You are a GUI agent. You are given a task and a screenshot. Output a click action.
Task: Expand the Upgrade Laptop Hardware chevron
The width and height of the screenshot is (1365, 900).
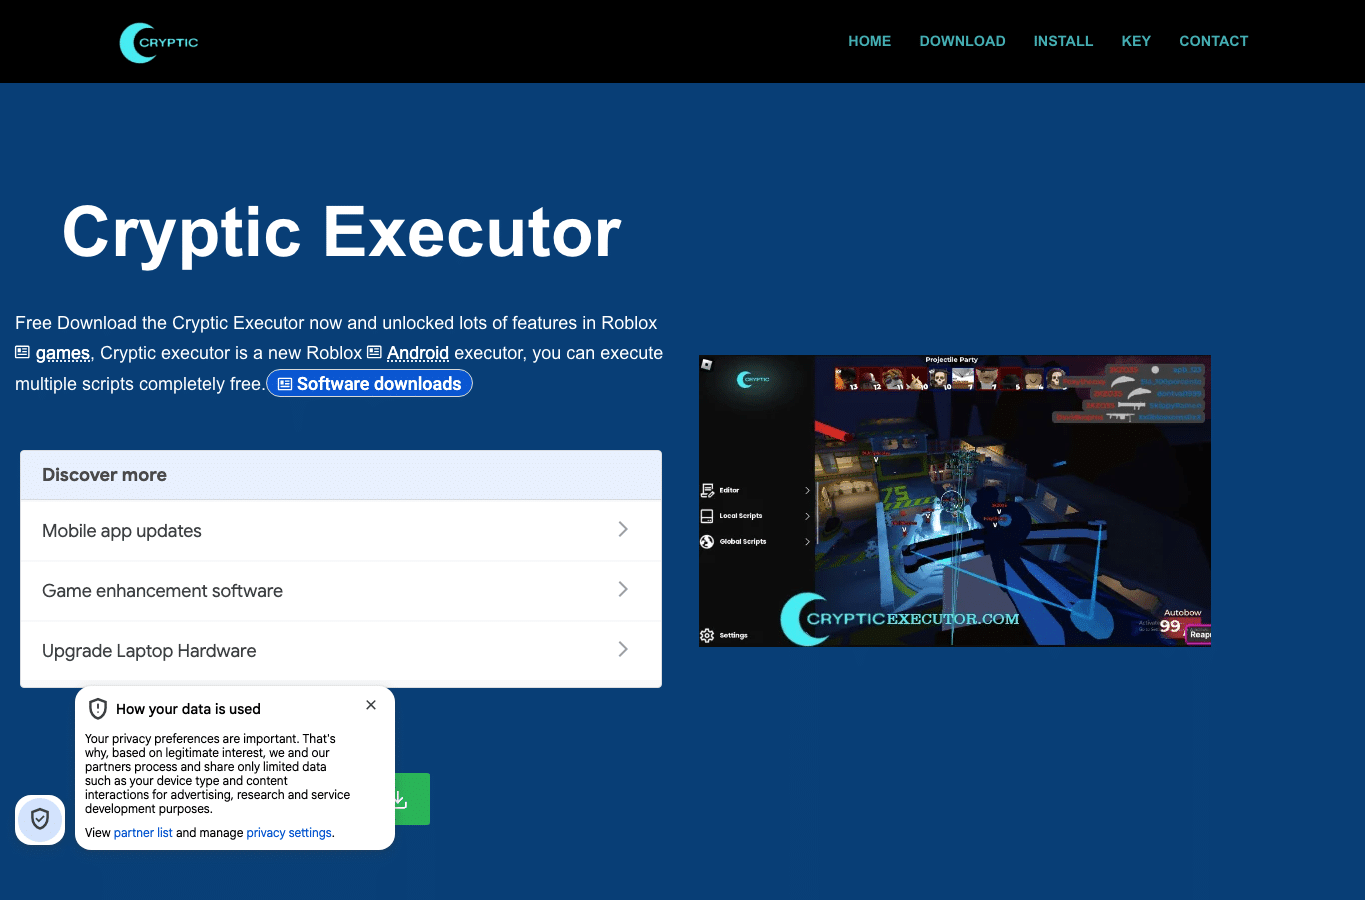[623, 649]
